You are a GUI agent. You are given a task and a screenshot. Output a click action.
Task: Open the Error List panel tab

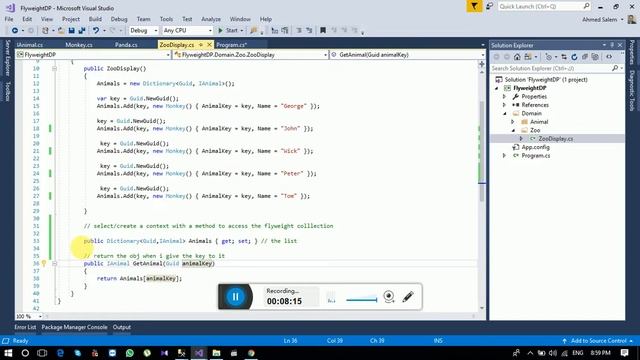[25, 327]
